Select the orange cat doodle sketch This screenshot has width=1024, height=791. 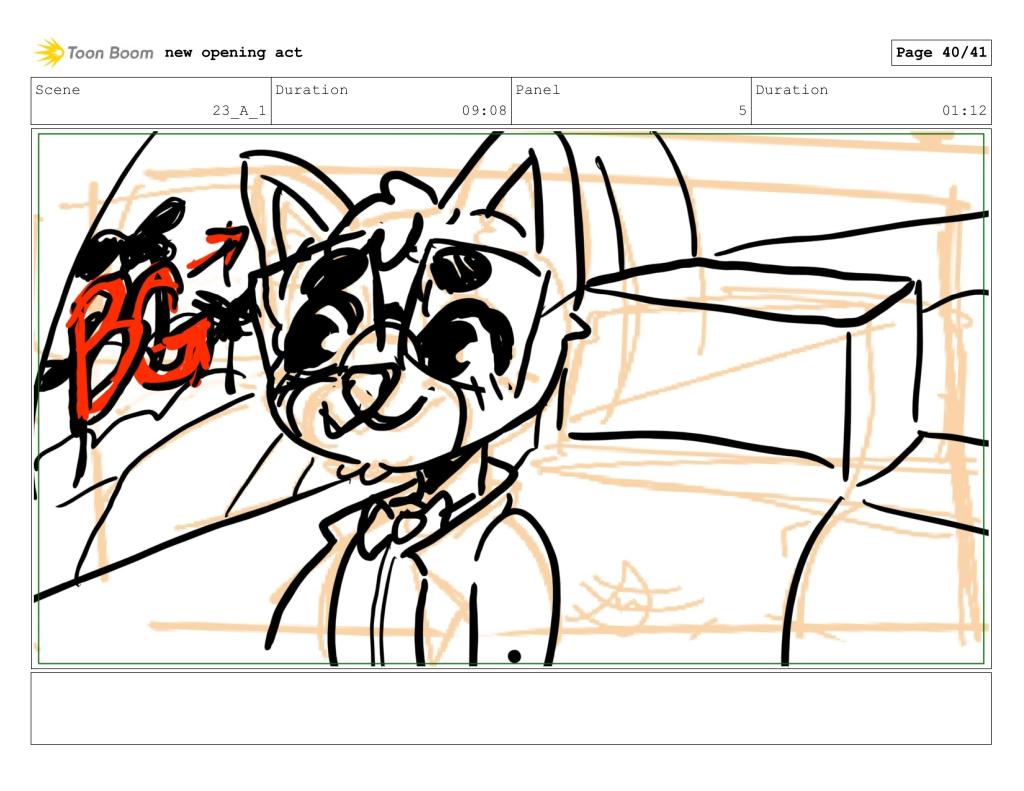628,598
